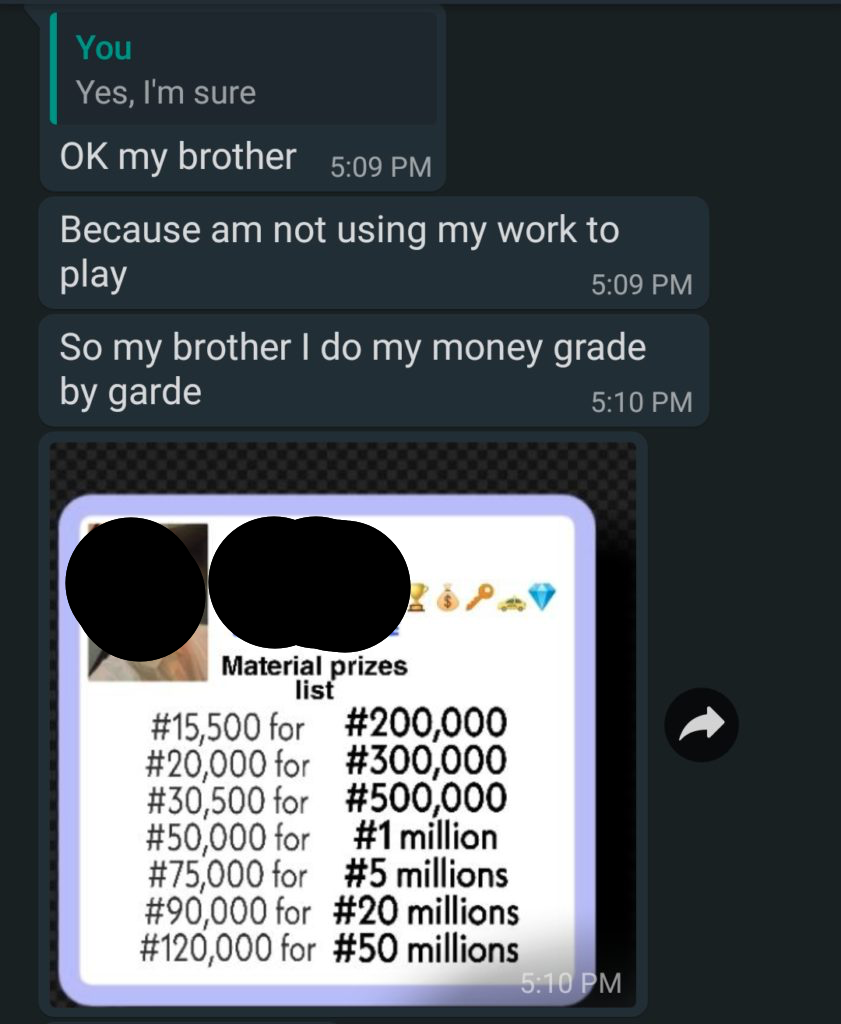This screenshot has width=841, height=1024.
Task: Tap the 5:10 PM timestamp on image
Action: [571, 983]
